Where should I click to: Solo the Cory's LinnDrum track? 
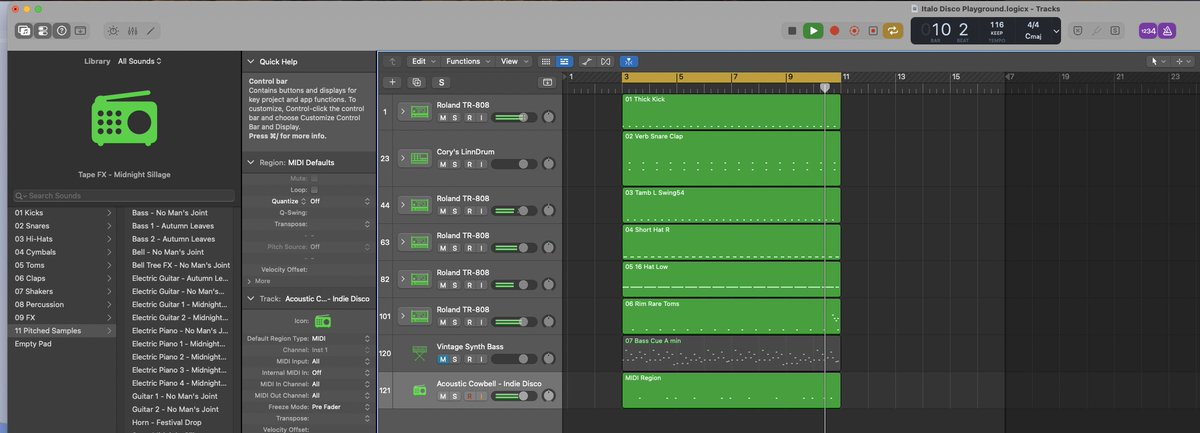(x=455, y=165)
